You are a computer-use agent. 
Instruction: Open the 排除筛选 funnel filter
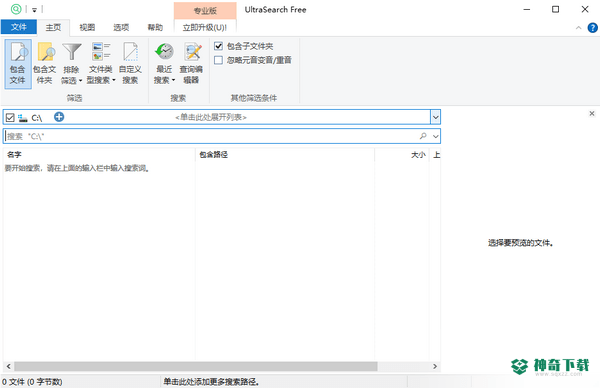coord(72,64)
